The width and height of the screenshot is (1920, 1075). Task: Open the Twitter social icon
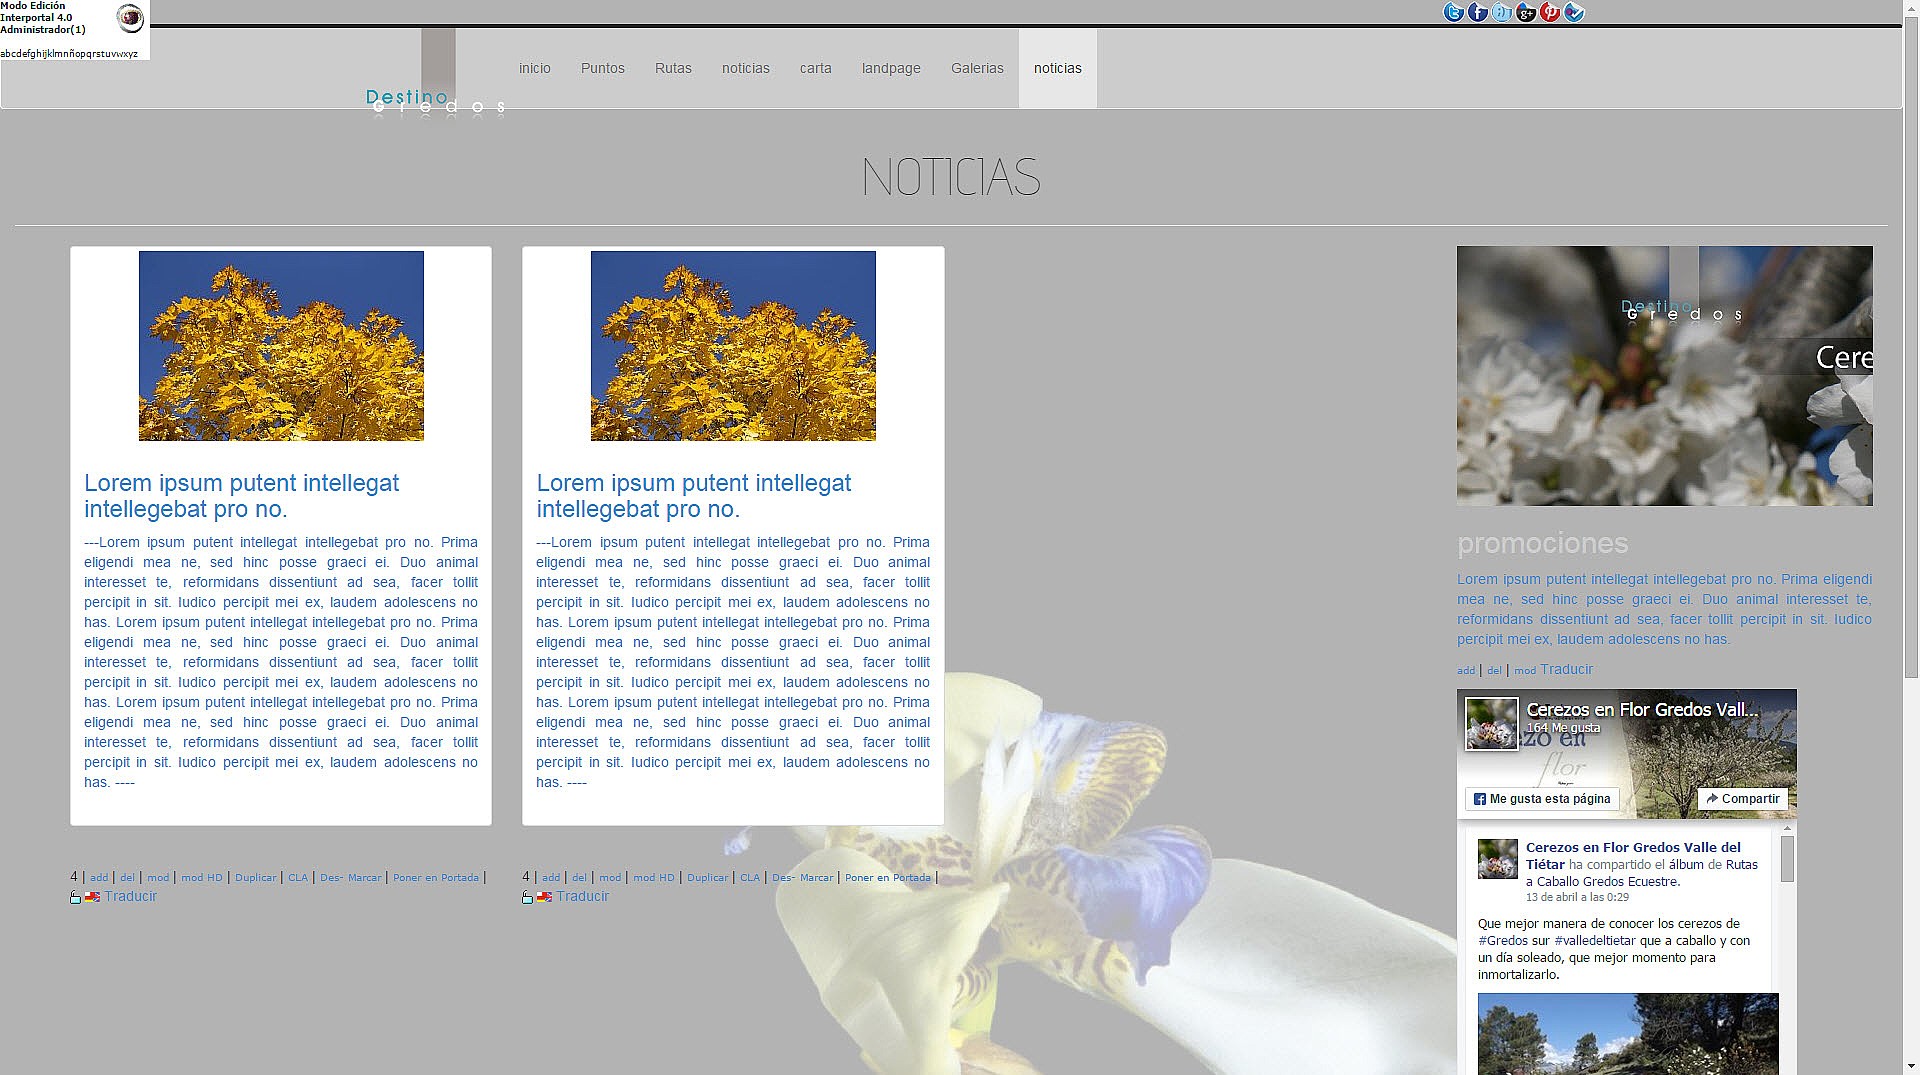1454,12
